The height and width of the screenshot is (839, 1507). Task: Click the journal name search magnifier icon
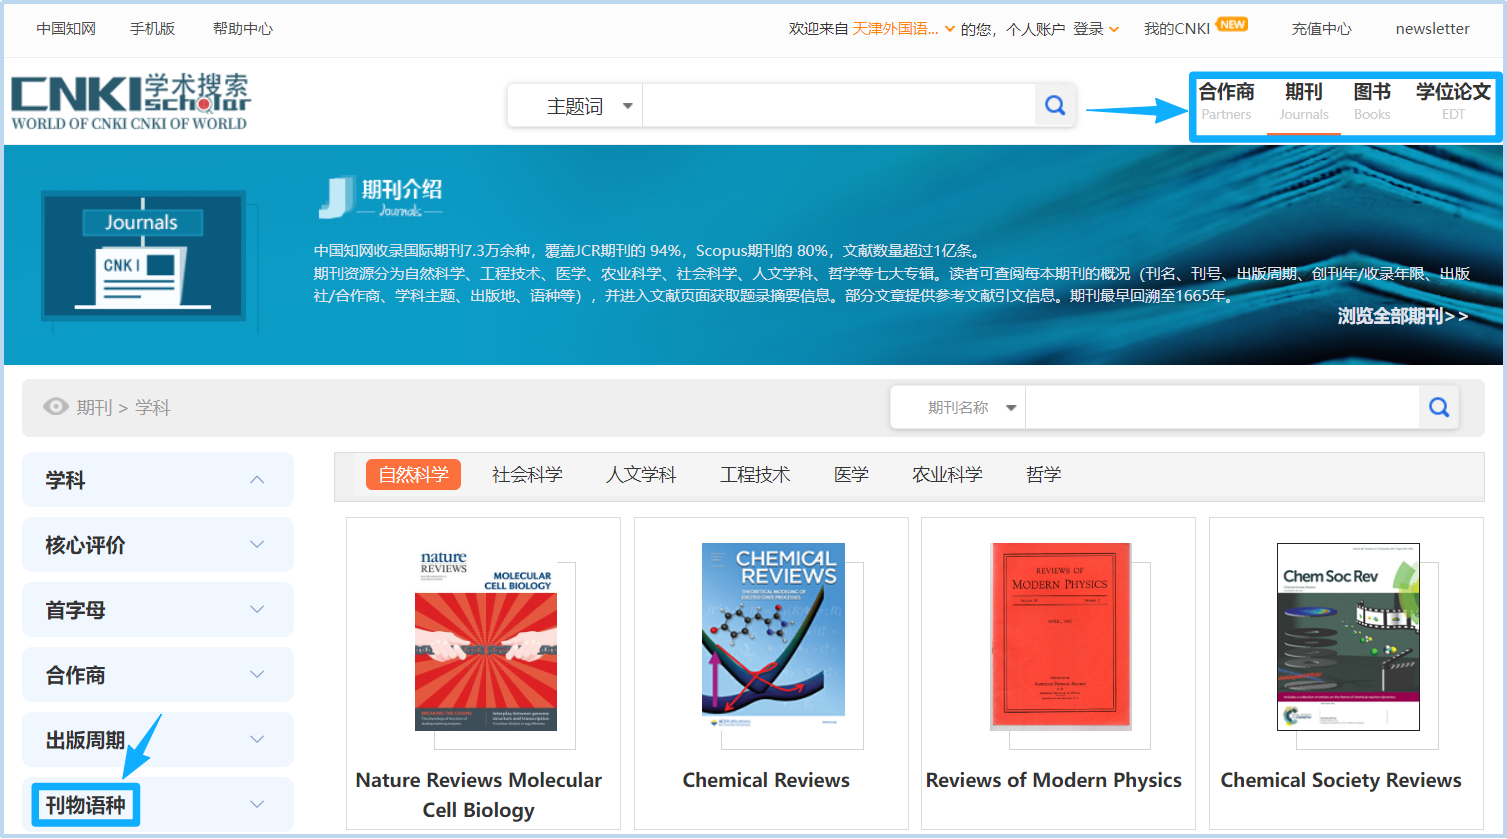coord(1439,407)
